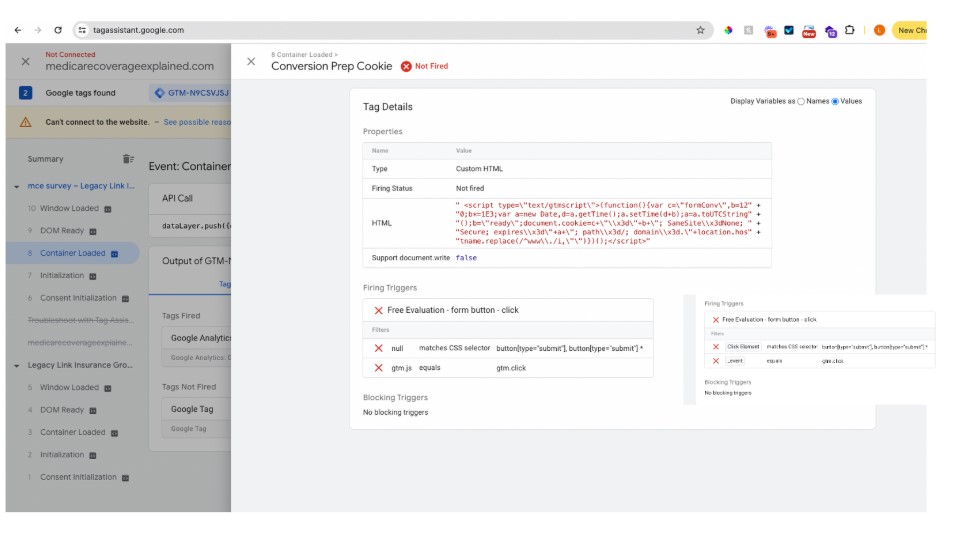
Task: Click the HTML script code value
Action: [x=608, y=223]
